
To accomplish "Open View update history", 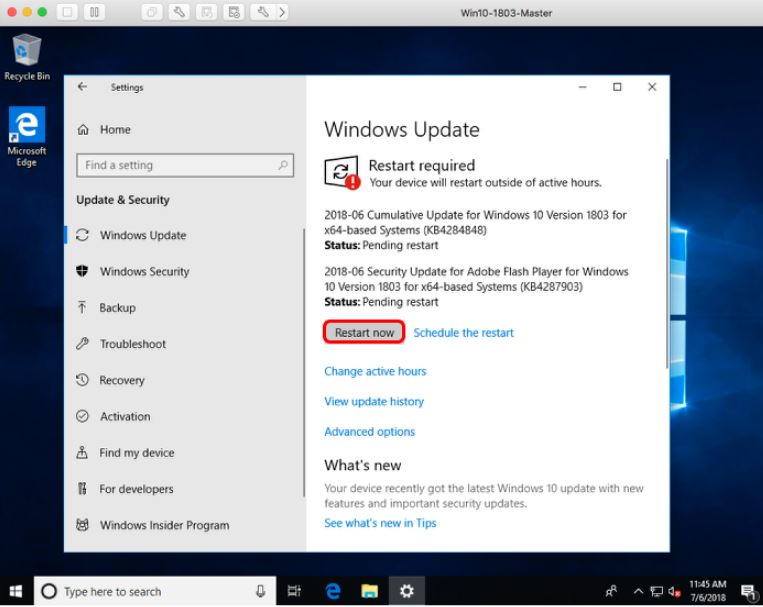I will coord(374,402).
